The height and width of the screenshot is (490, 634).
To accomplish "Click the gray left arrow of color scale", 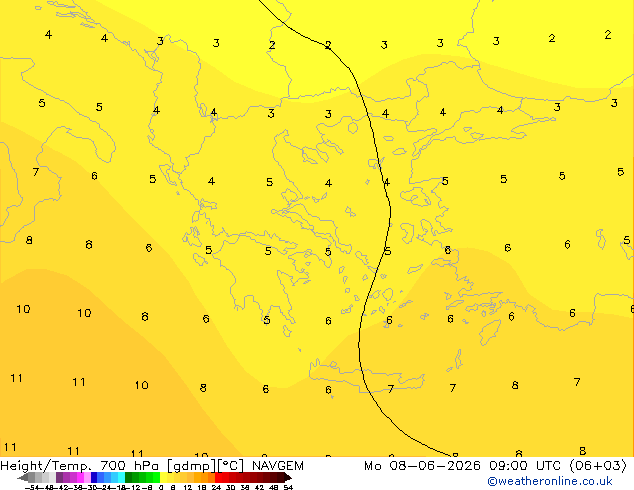I will pos(23,477).
